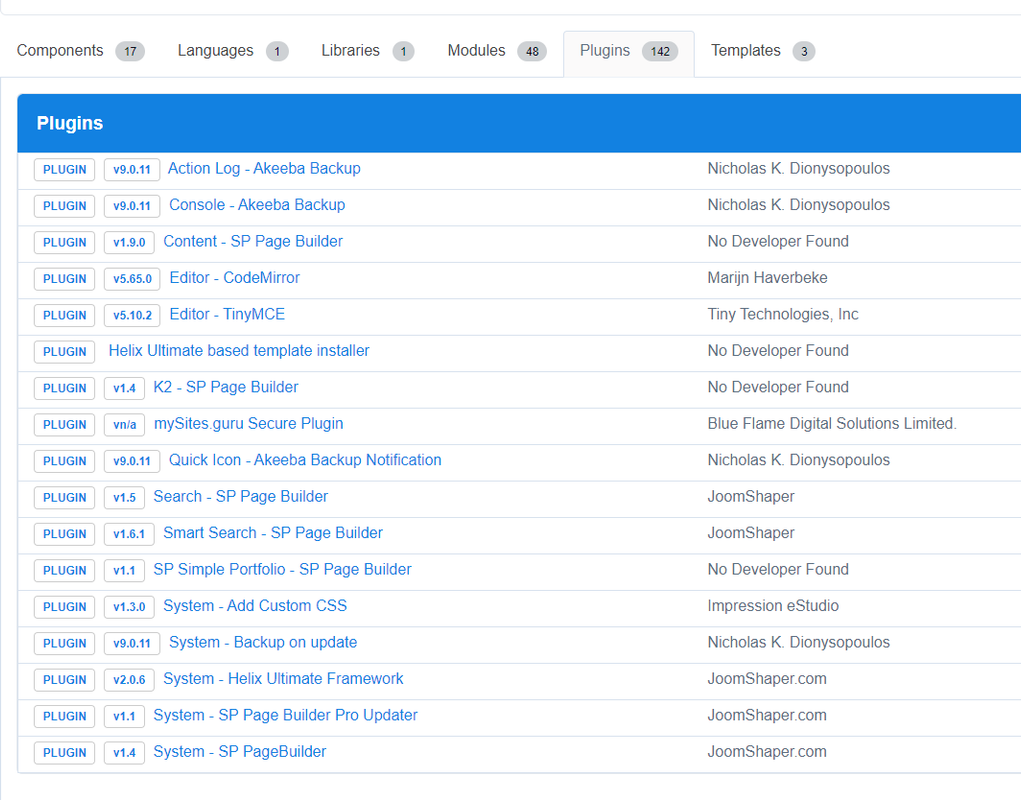The height and width of the screenshot is (800, 1021).
Task: Click the Tiny Technologies, Inc developer text
Action: click(783, 314)
